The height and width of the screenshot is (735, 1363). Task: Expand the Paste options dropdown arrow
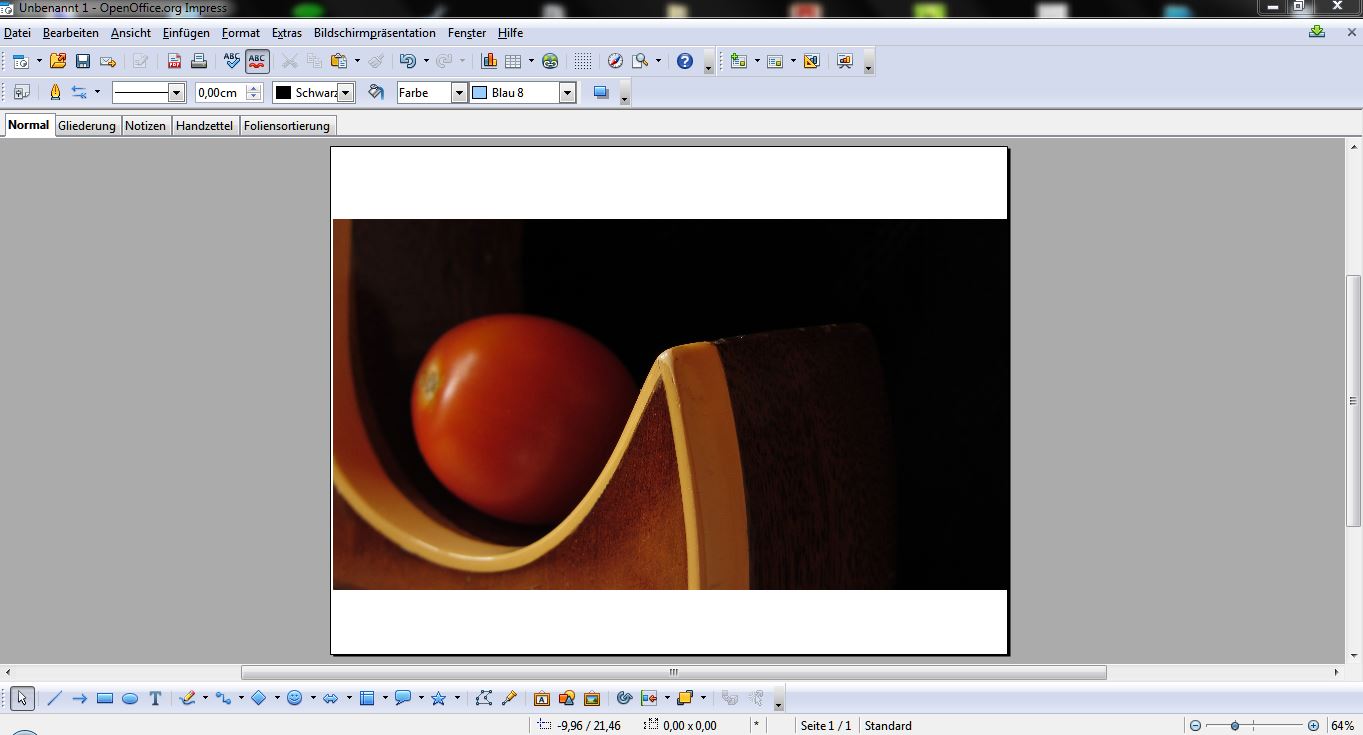point(357,61)
